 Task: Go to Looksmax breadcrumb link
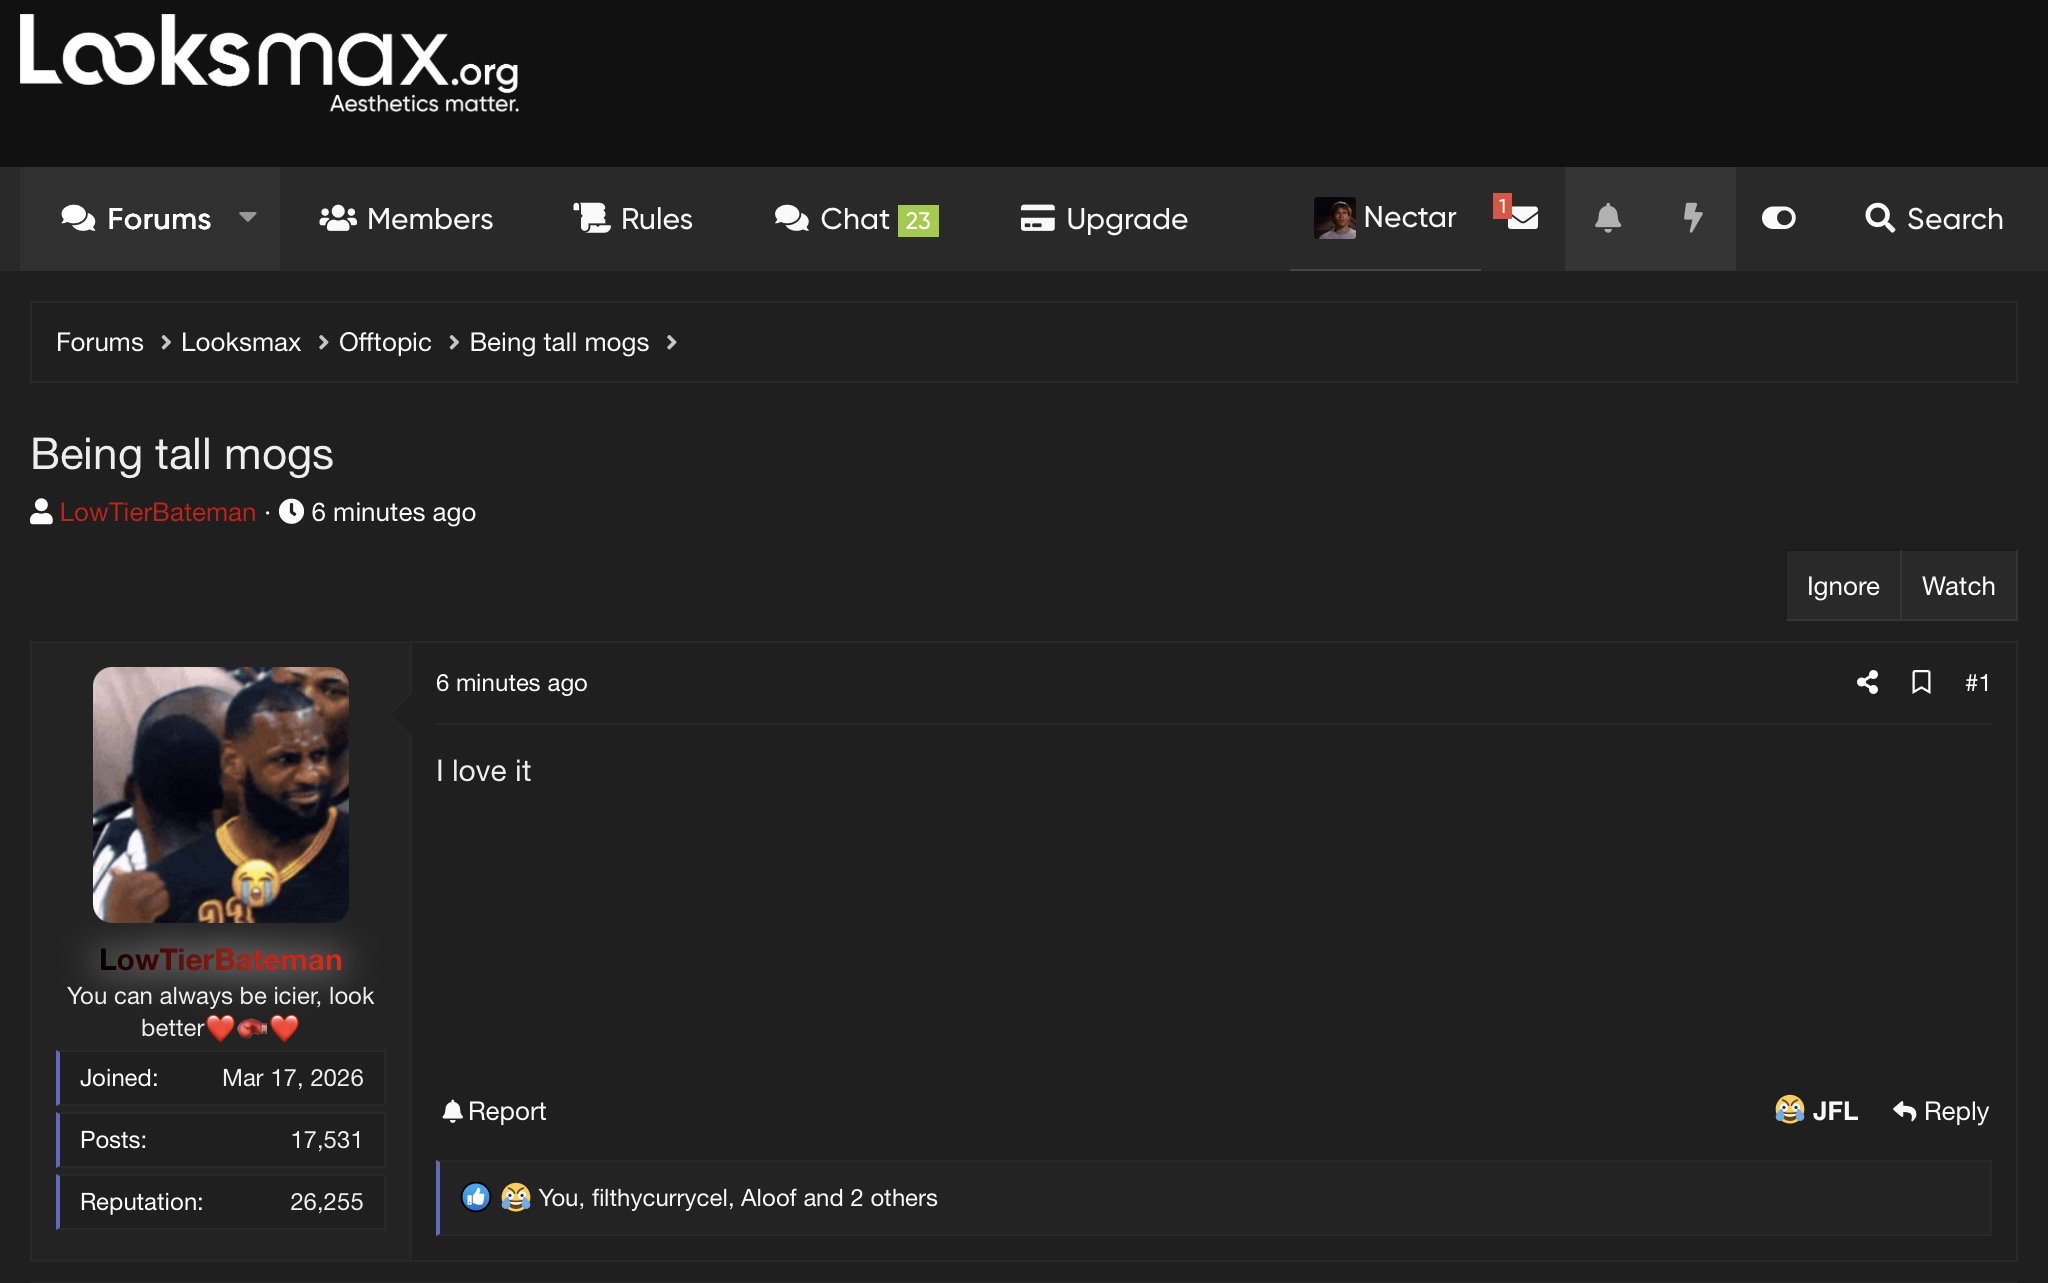(241, 342)
